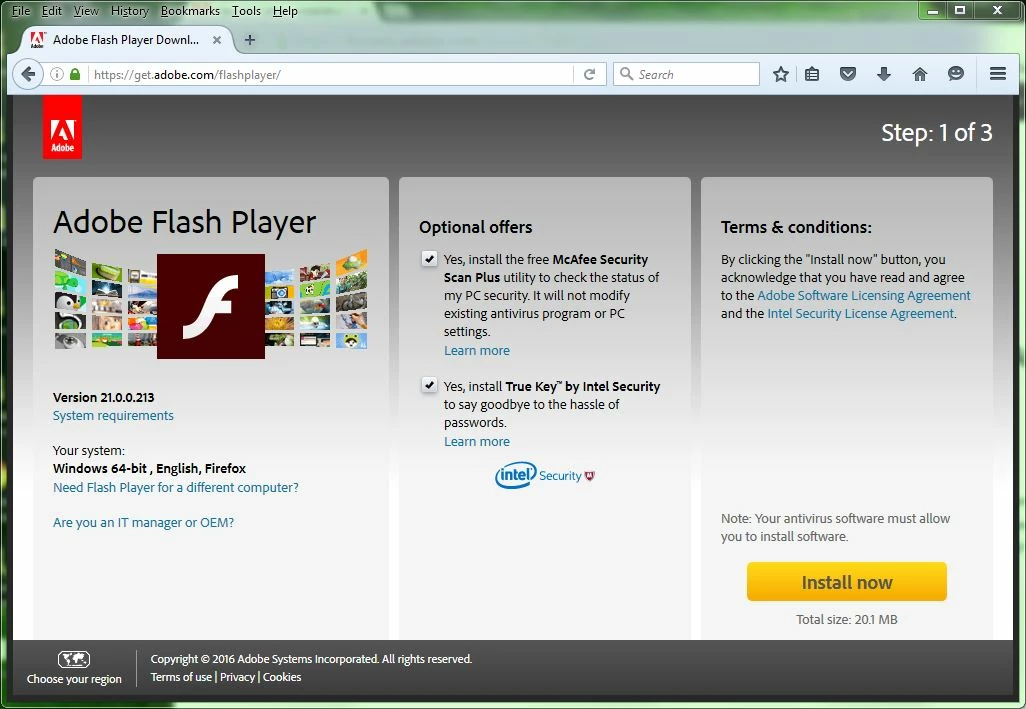Viewport: 1026px width, 709px height.
Task: Click the site information icon in address bar
Action: click(x=57, y=74)
